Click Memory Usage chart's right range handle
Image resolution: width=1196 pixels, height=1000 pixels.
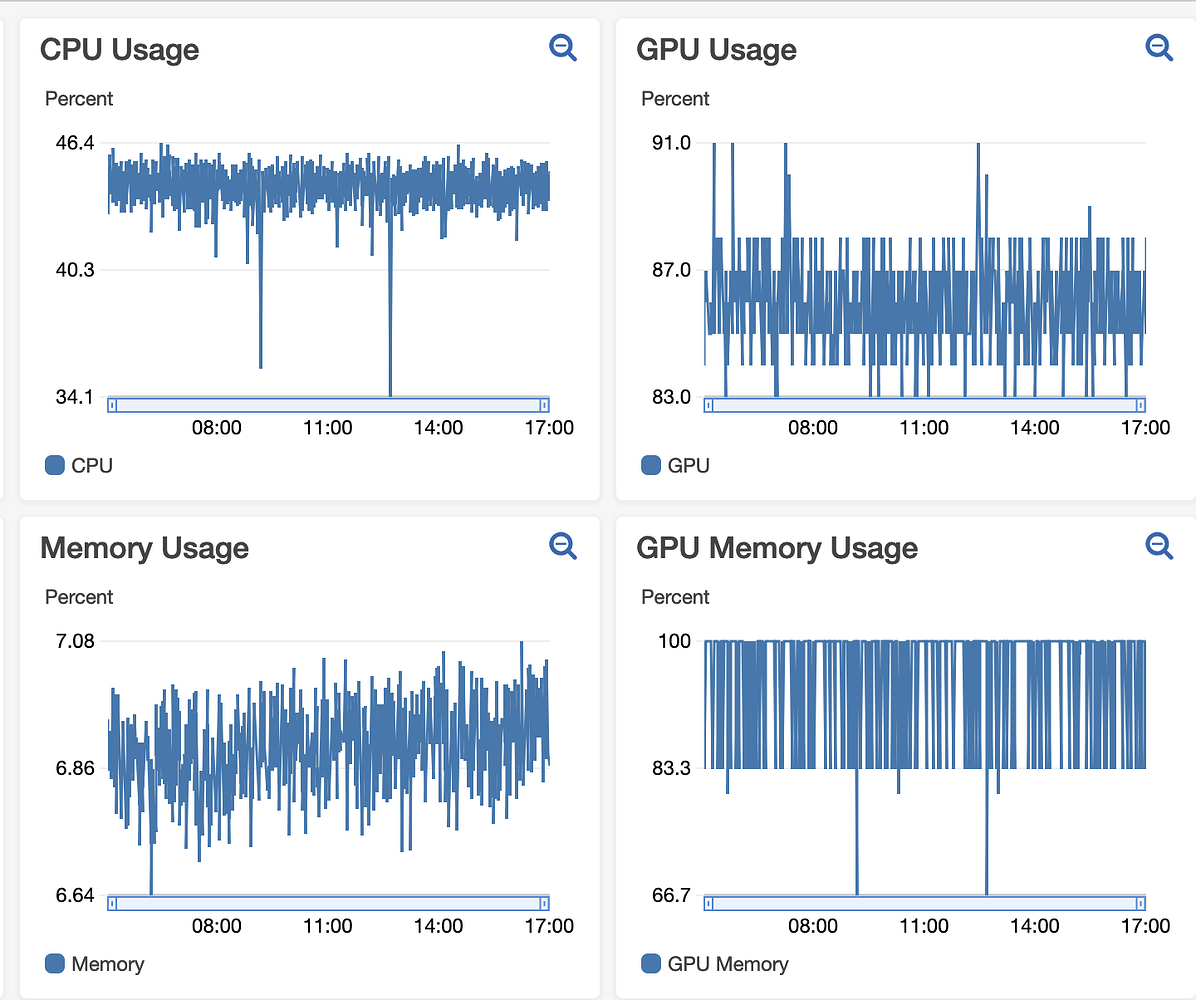coord(544,903)
